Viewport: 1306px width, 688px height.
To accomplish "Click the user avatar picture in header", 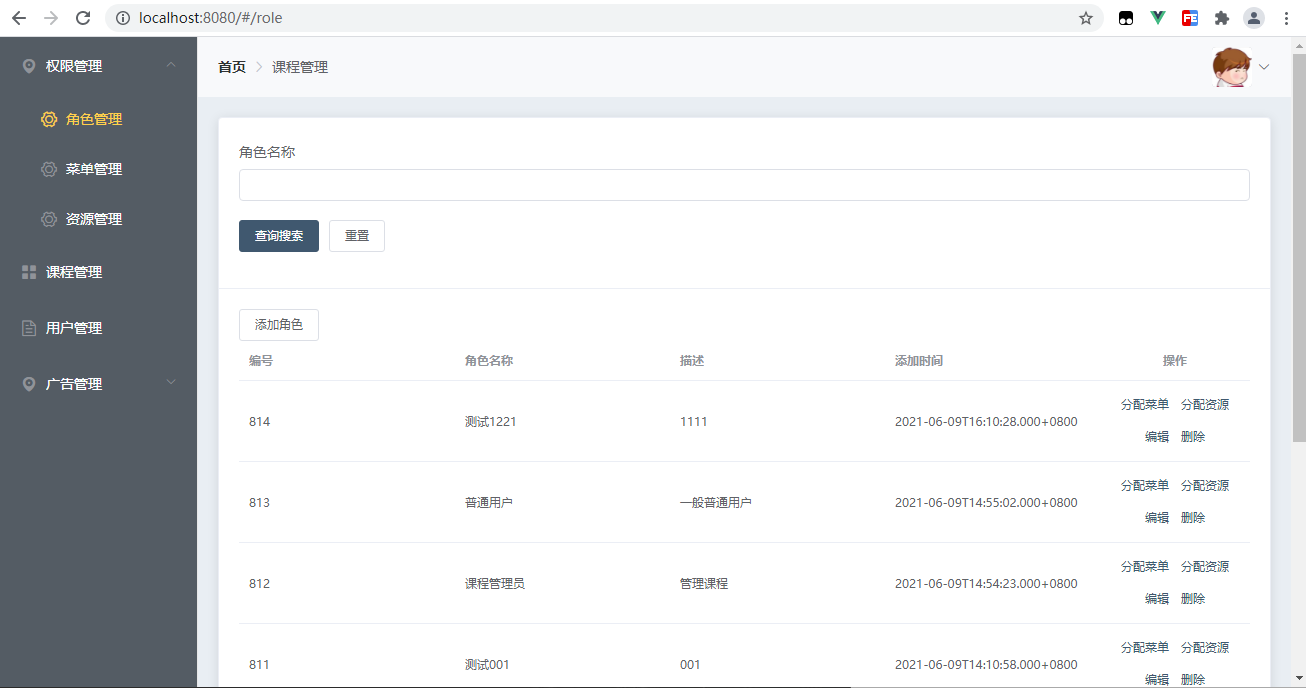I will pos(1232,67).
